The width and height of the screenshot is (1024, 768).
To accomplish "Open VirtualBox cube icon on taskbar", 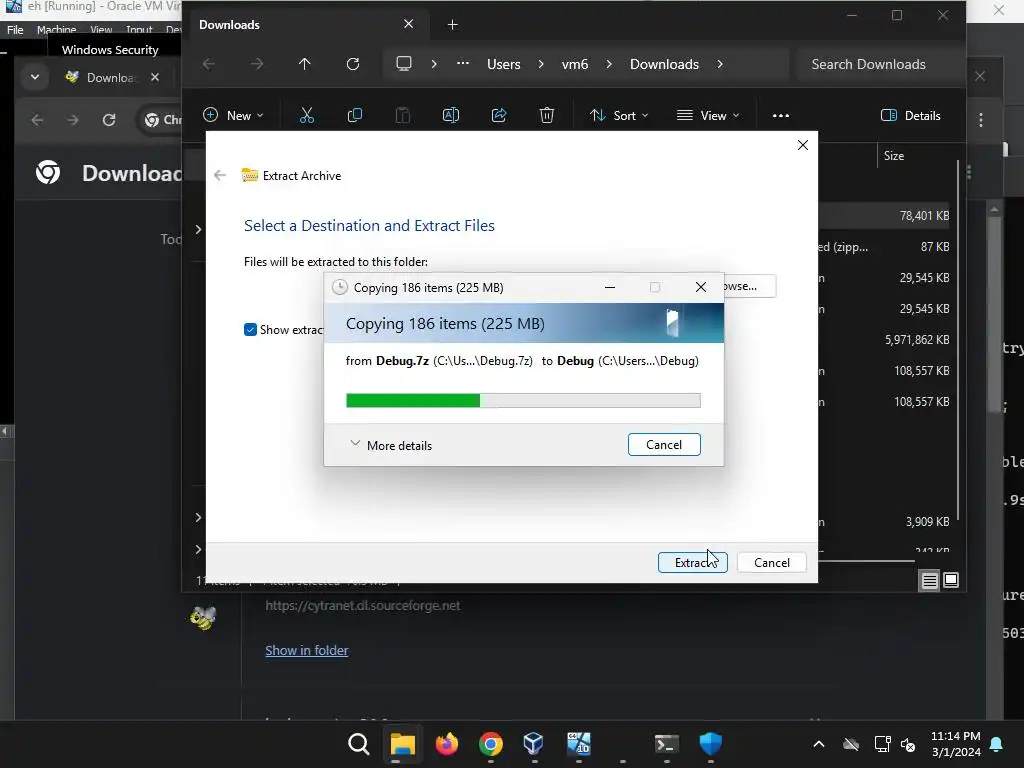I will pyautogui.click(x=534, y=744).
